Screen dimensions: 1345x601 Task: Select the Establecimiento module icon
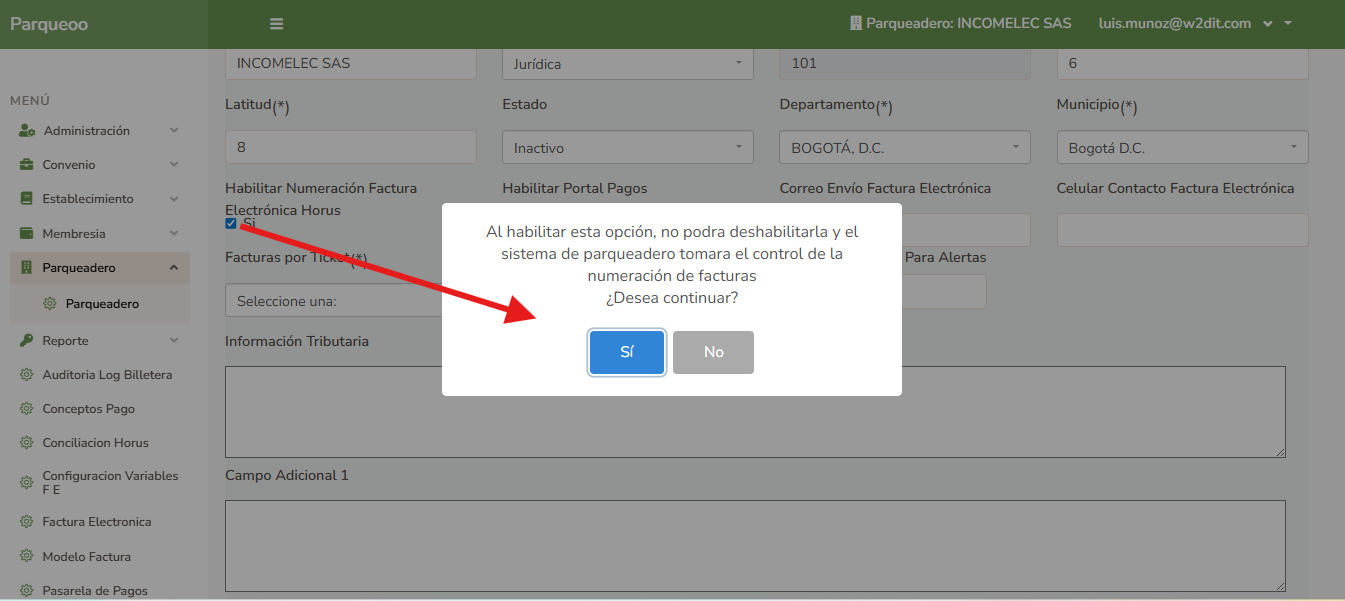point(25,198)
